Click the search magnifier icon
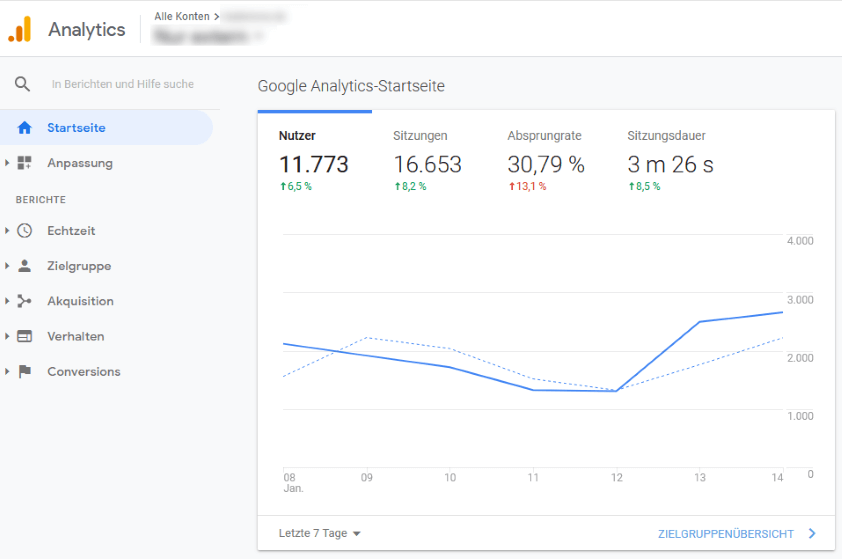842x559 pixels. 22,84
